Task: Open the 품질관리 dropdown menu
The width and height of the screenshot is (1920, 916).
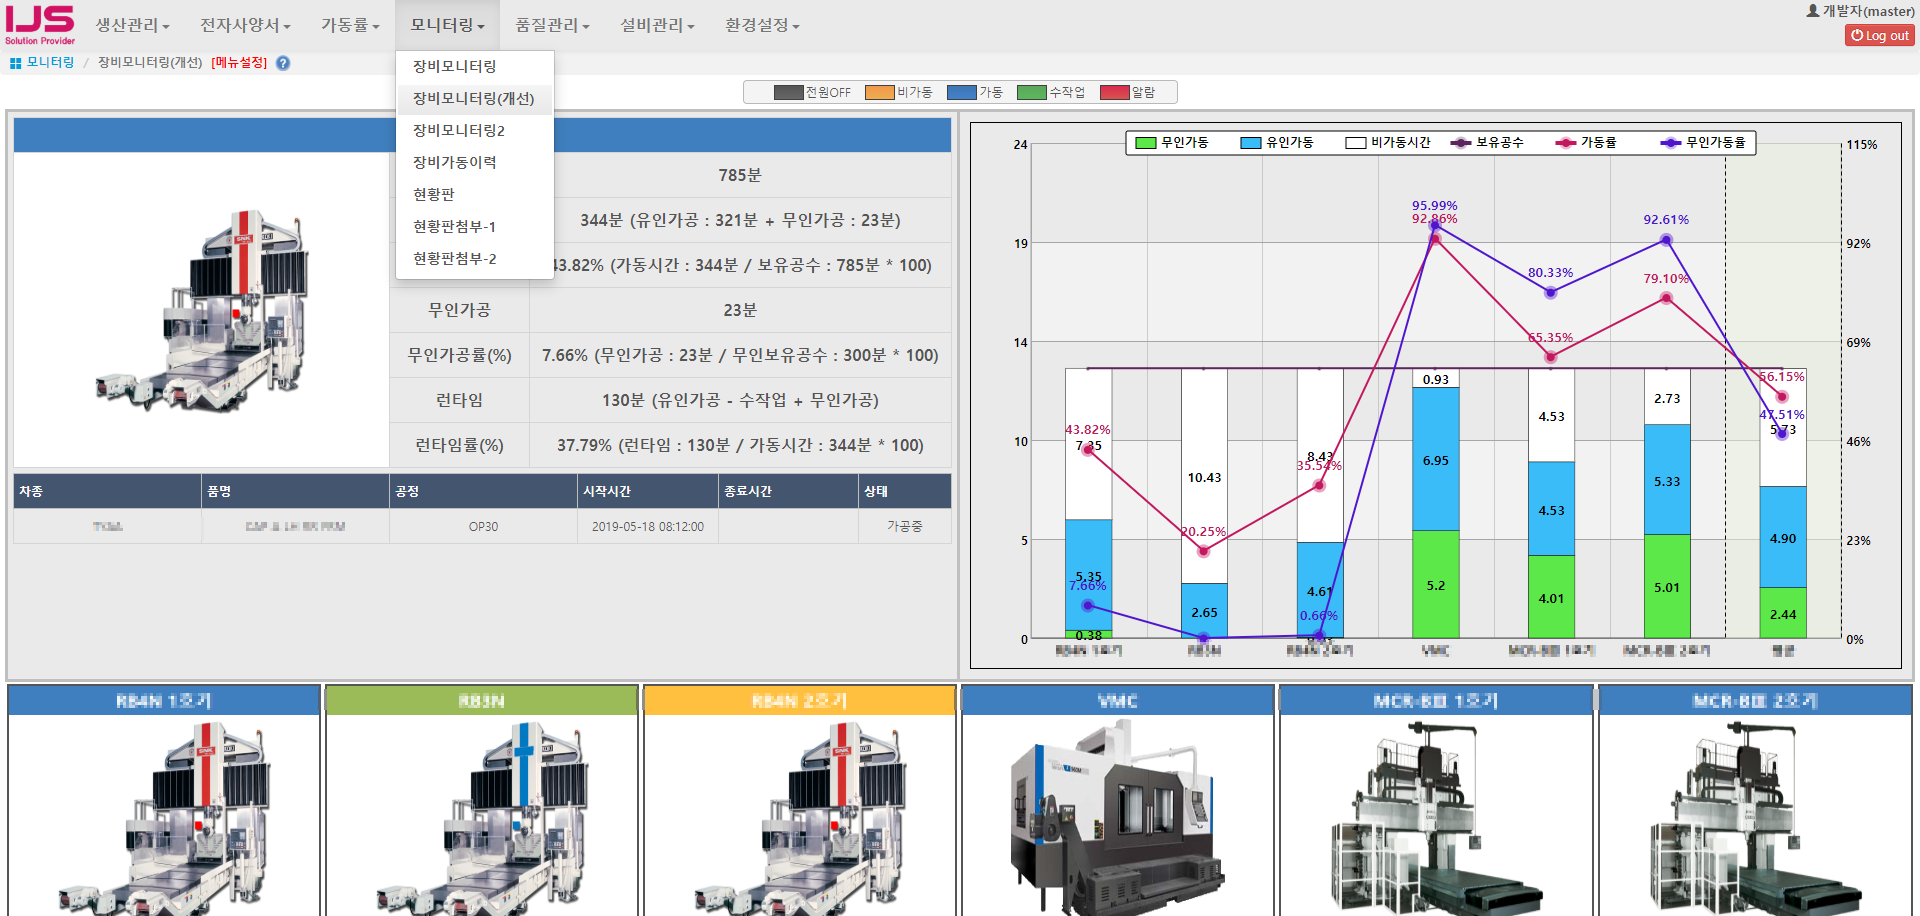Action: point(552,25)
